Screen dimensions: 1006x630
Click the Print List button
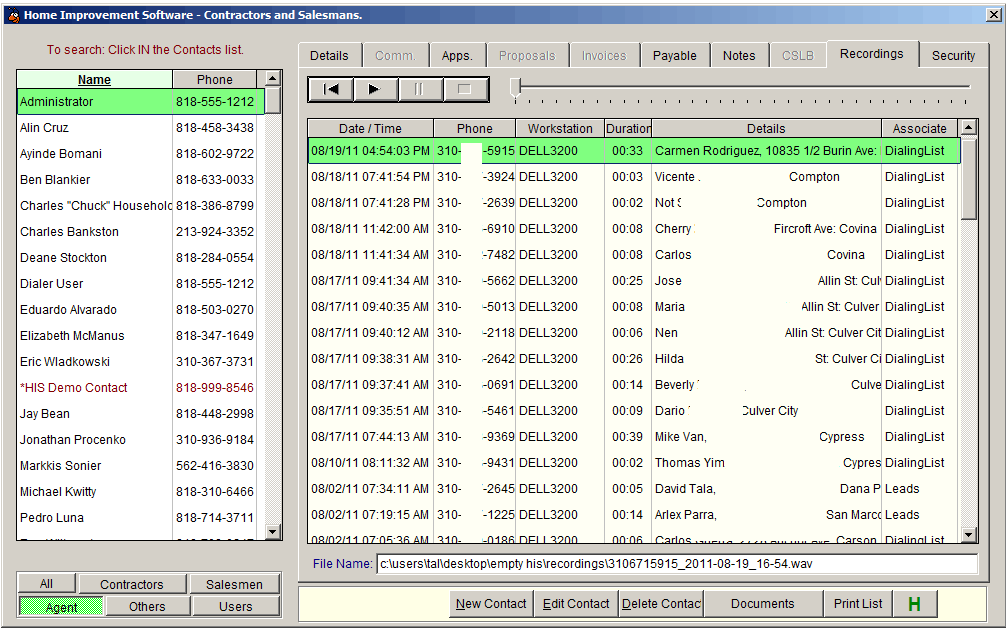[x=858, y=604]
